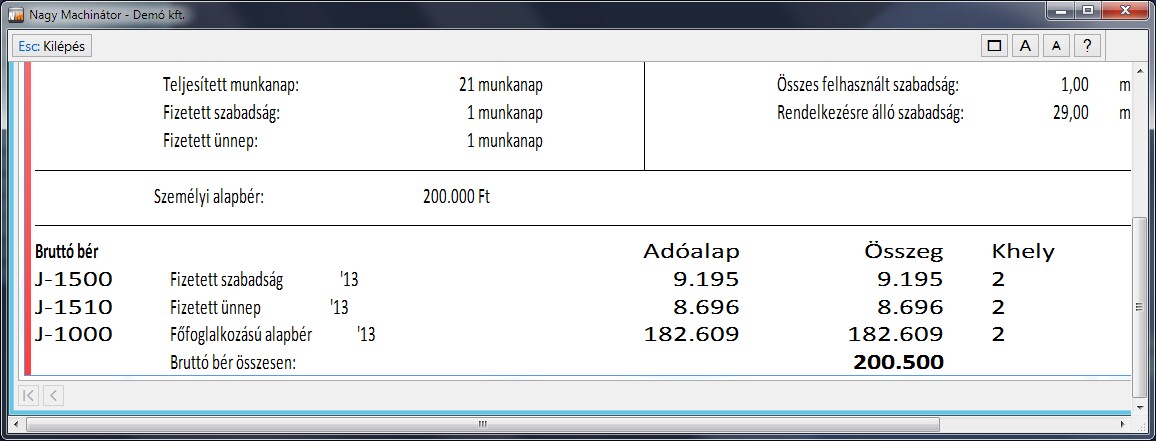Select the J-1510 code text
Viewport: 1156px width, 441px height.
click(74, 307)
